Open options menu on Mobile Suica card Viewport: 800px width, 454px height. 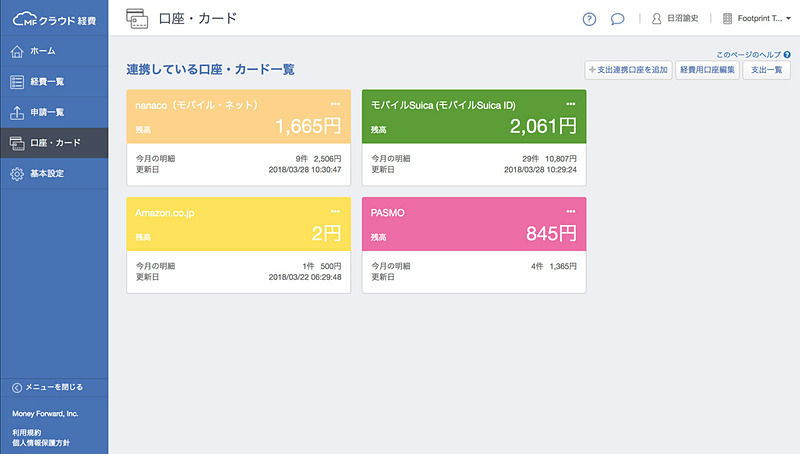(x=570, y=104)
